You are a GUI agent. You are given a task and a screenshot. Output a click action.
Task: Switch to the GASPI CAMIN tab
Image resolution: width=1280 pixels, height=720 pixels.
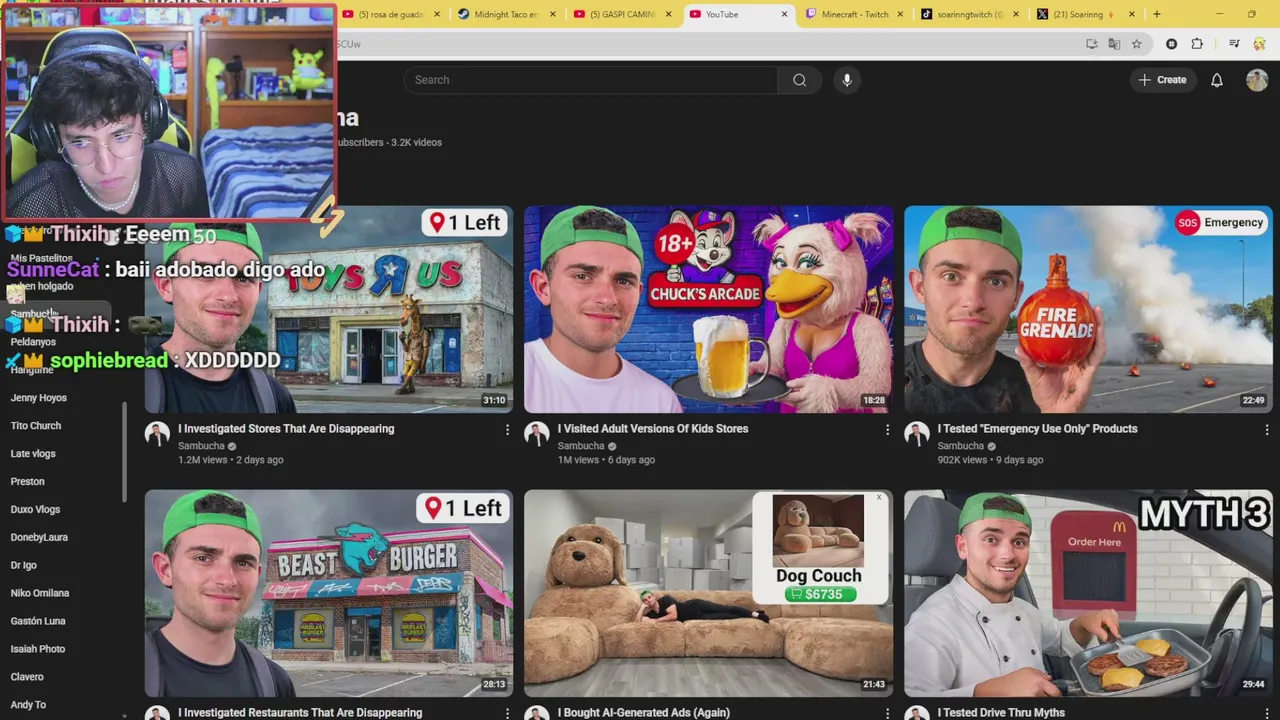pos(620,14)
